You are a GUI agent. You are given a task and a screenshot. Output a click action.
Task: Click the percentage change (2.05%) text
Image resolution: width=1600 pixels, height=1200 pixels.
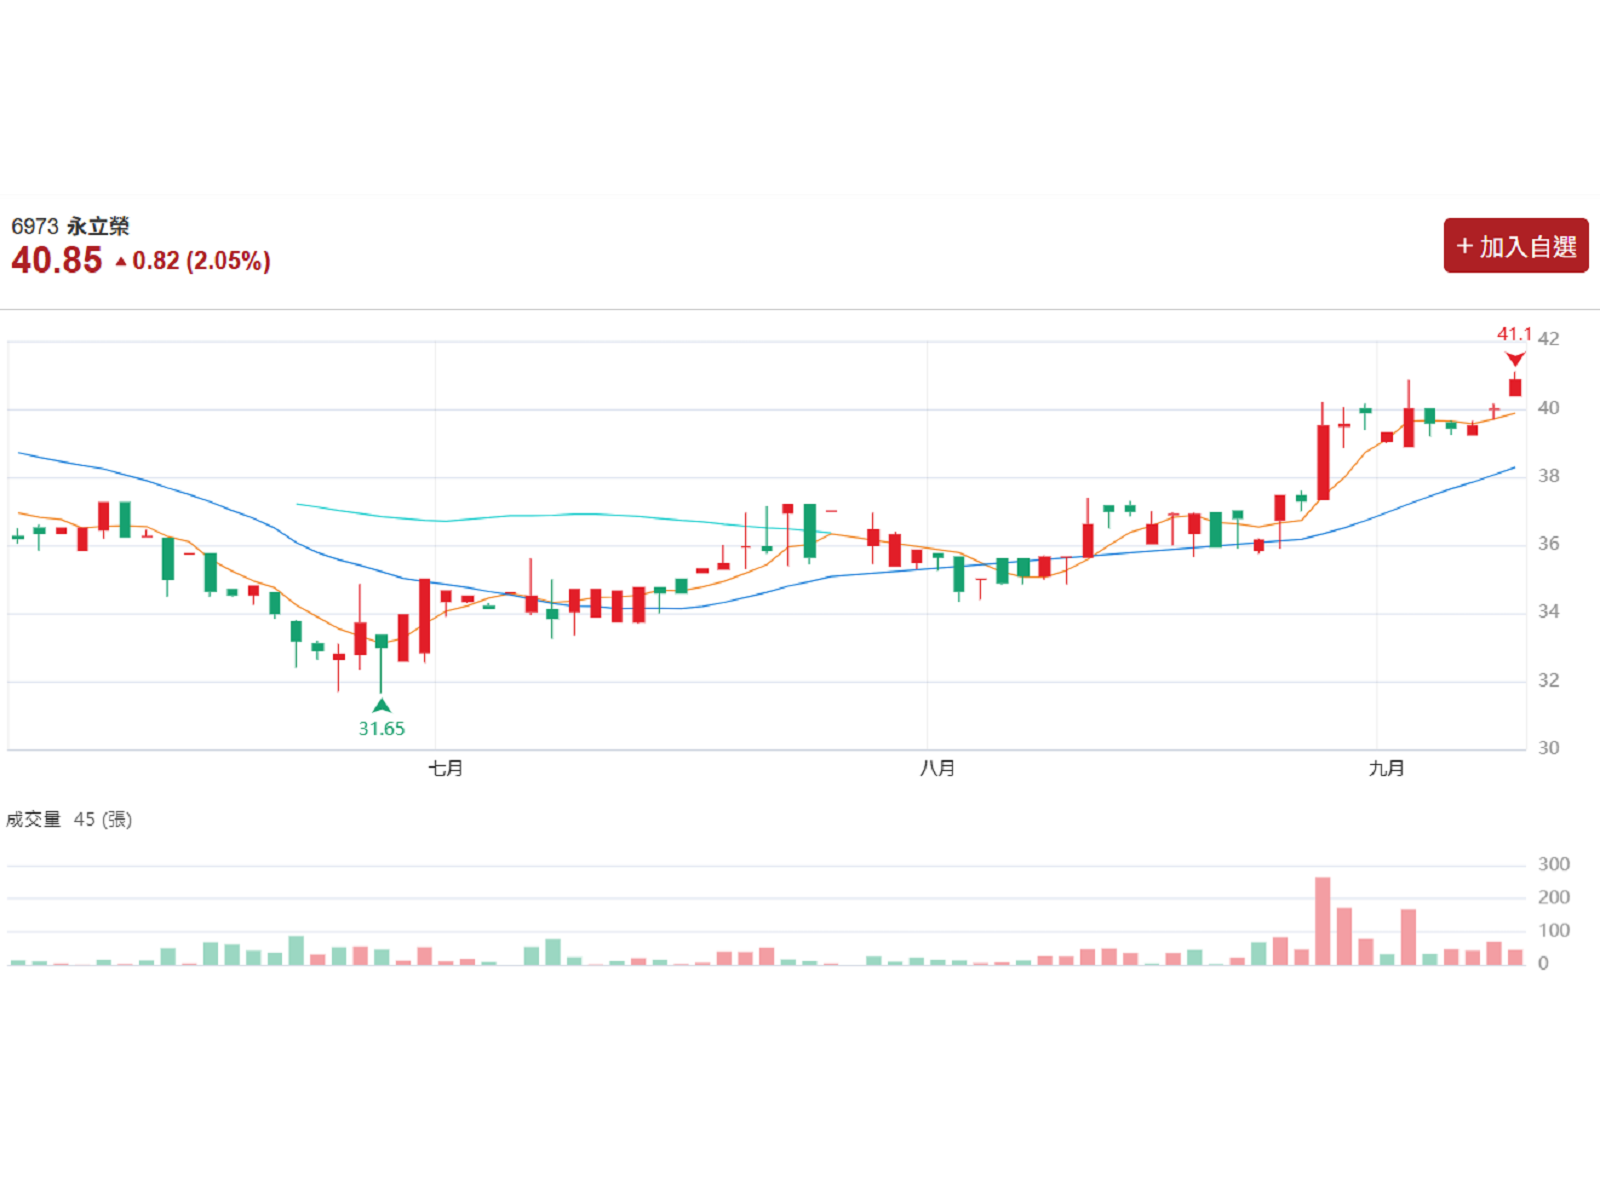click(228, 261)
